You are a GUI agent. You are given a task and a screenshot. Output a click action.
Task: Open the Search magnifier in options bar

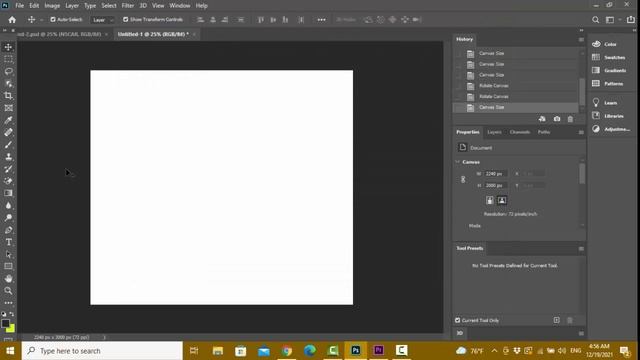(x=596, y=20)
